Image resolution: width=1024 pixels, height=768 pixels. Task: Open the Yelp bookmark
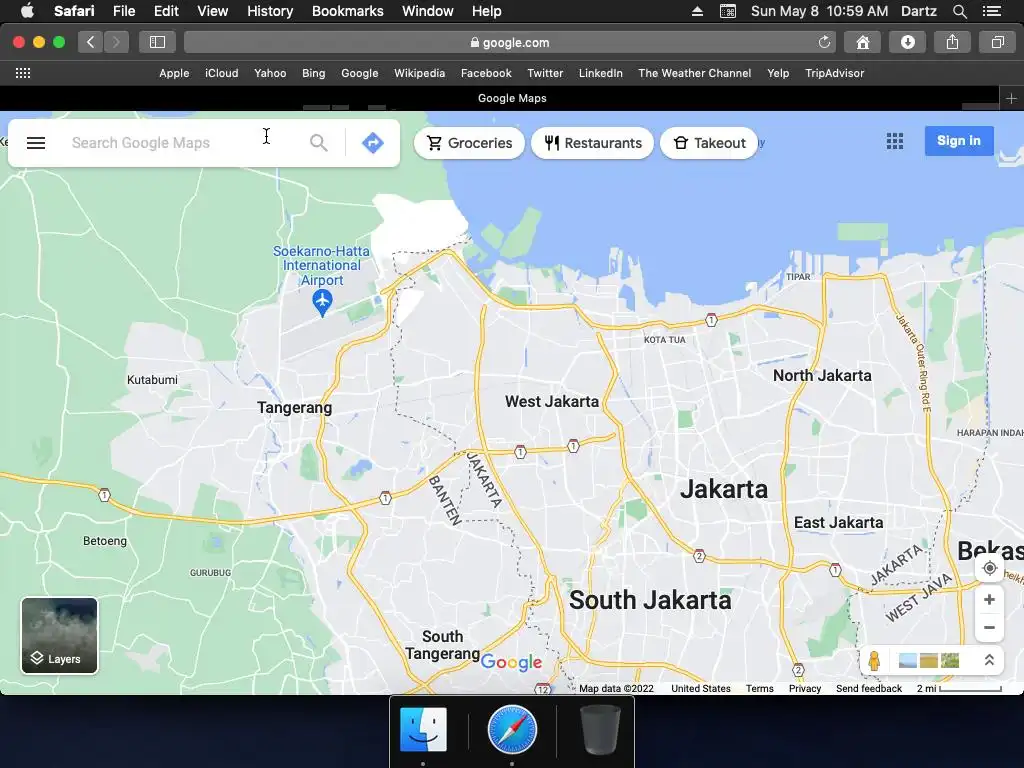pos(778,73)
